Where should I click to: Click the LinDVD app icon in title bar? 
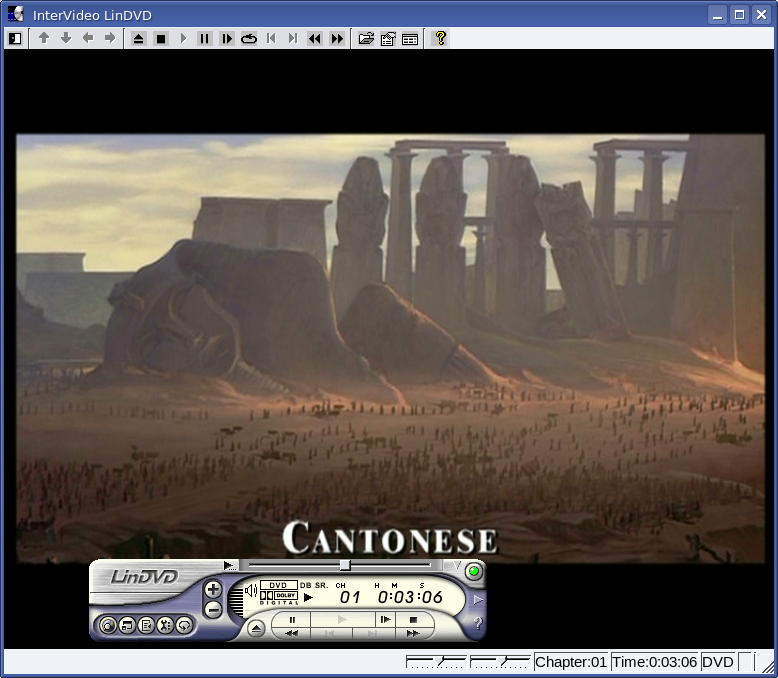pyautogui.click(x=16, y=14)
